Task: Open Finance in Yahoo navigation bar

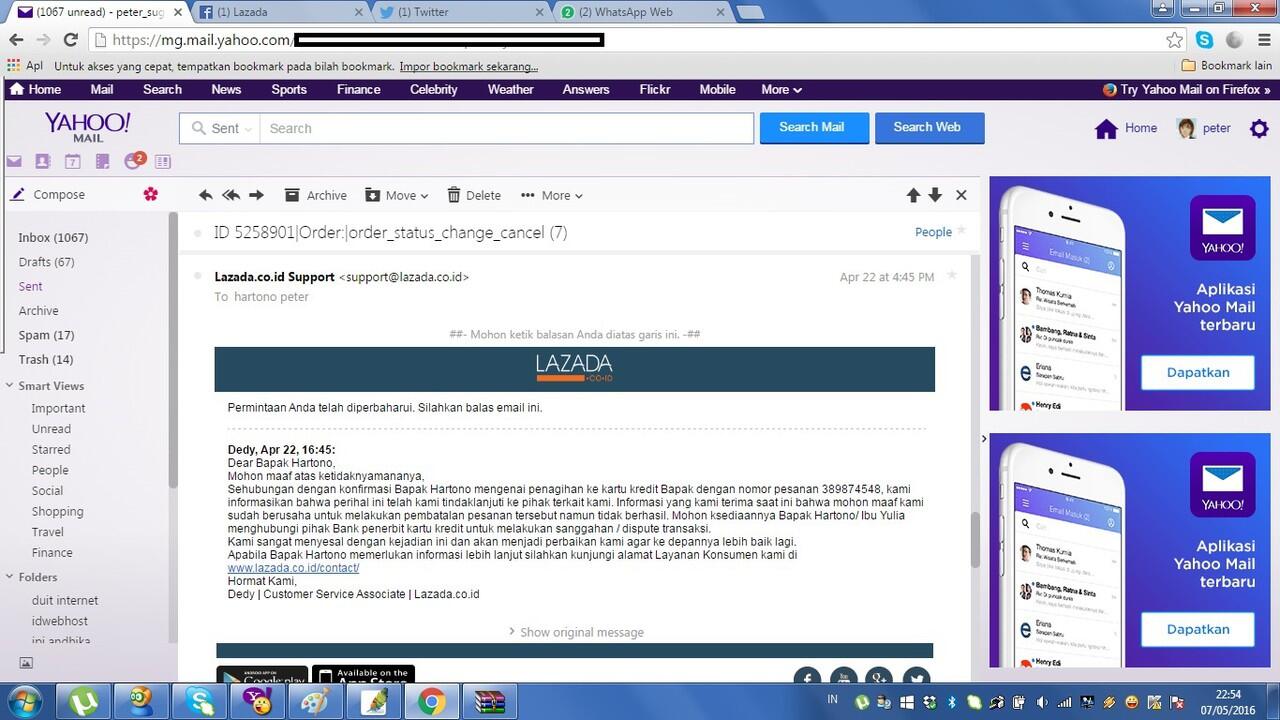Action: pyautogui.click(x=358, y=89)
